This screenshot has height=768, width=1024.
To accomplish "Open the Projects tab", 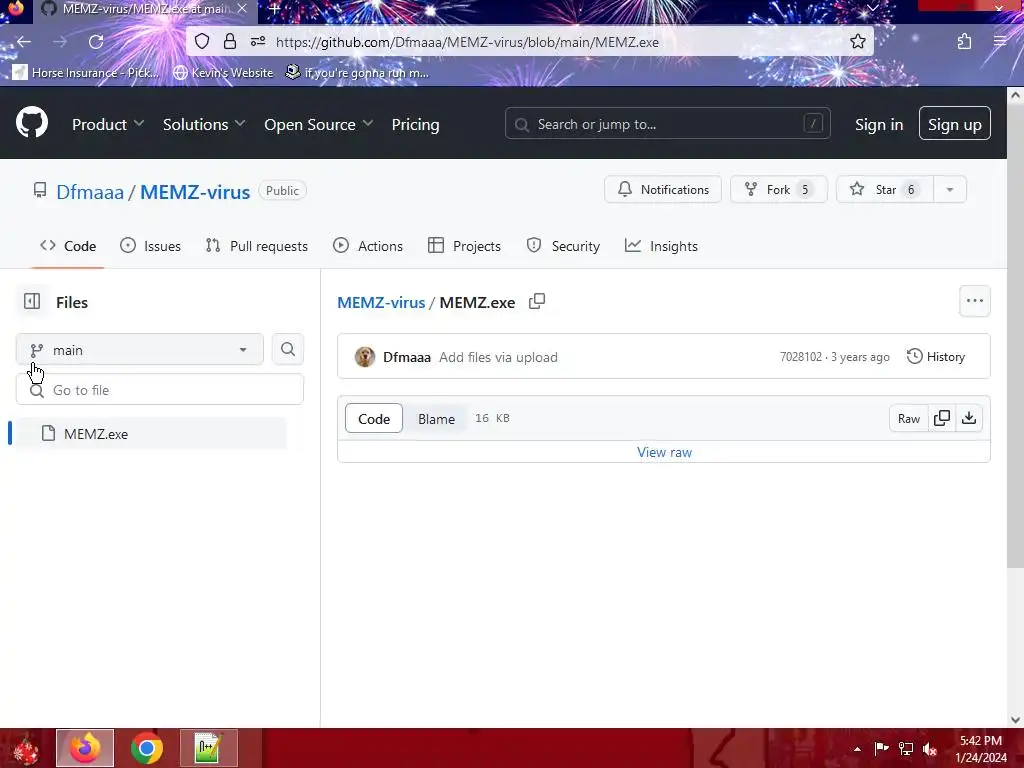I will pyautogui.click(x=464, y=246).
